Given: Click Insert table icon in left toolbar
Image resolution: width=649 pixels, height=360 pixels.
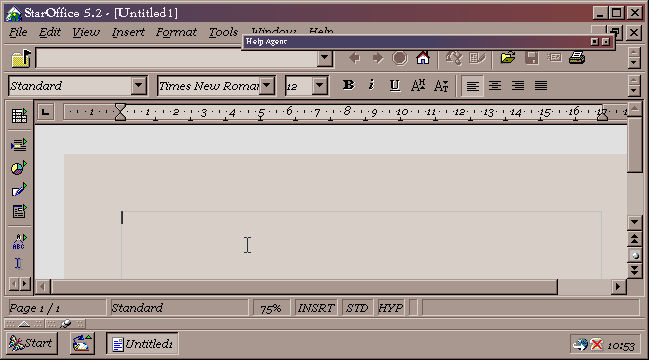Looking at the screenshot, I should (19, 116).
